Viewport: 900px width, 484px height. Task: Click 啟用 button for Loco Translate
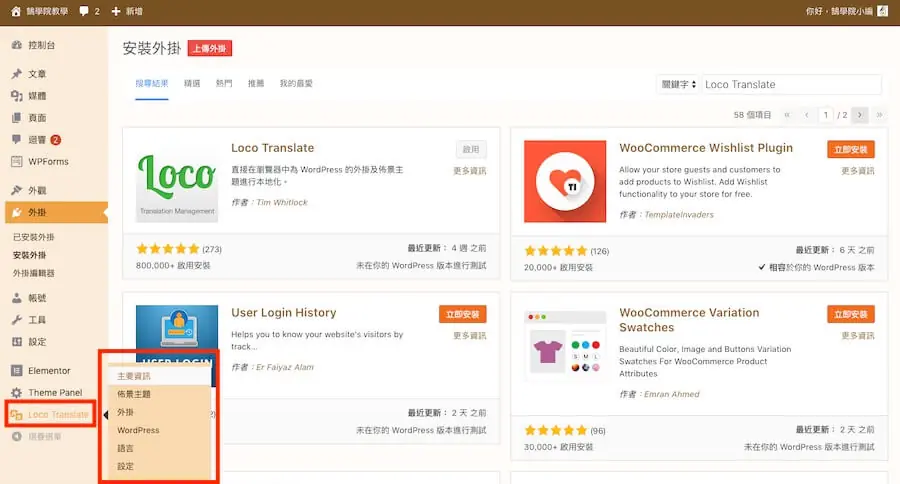[471, 149]
